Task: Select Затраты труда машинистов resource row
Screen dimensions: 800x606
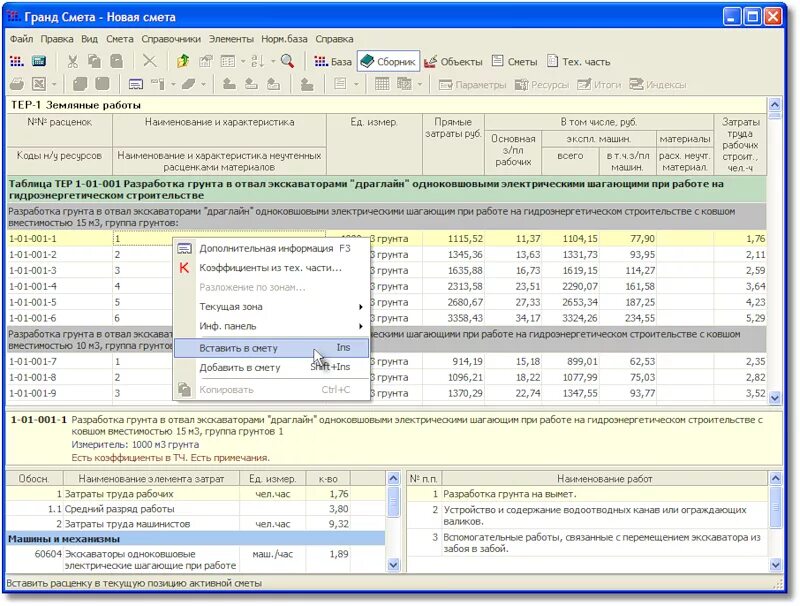Action: [x=196, y=523]
